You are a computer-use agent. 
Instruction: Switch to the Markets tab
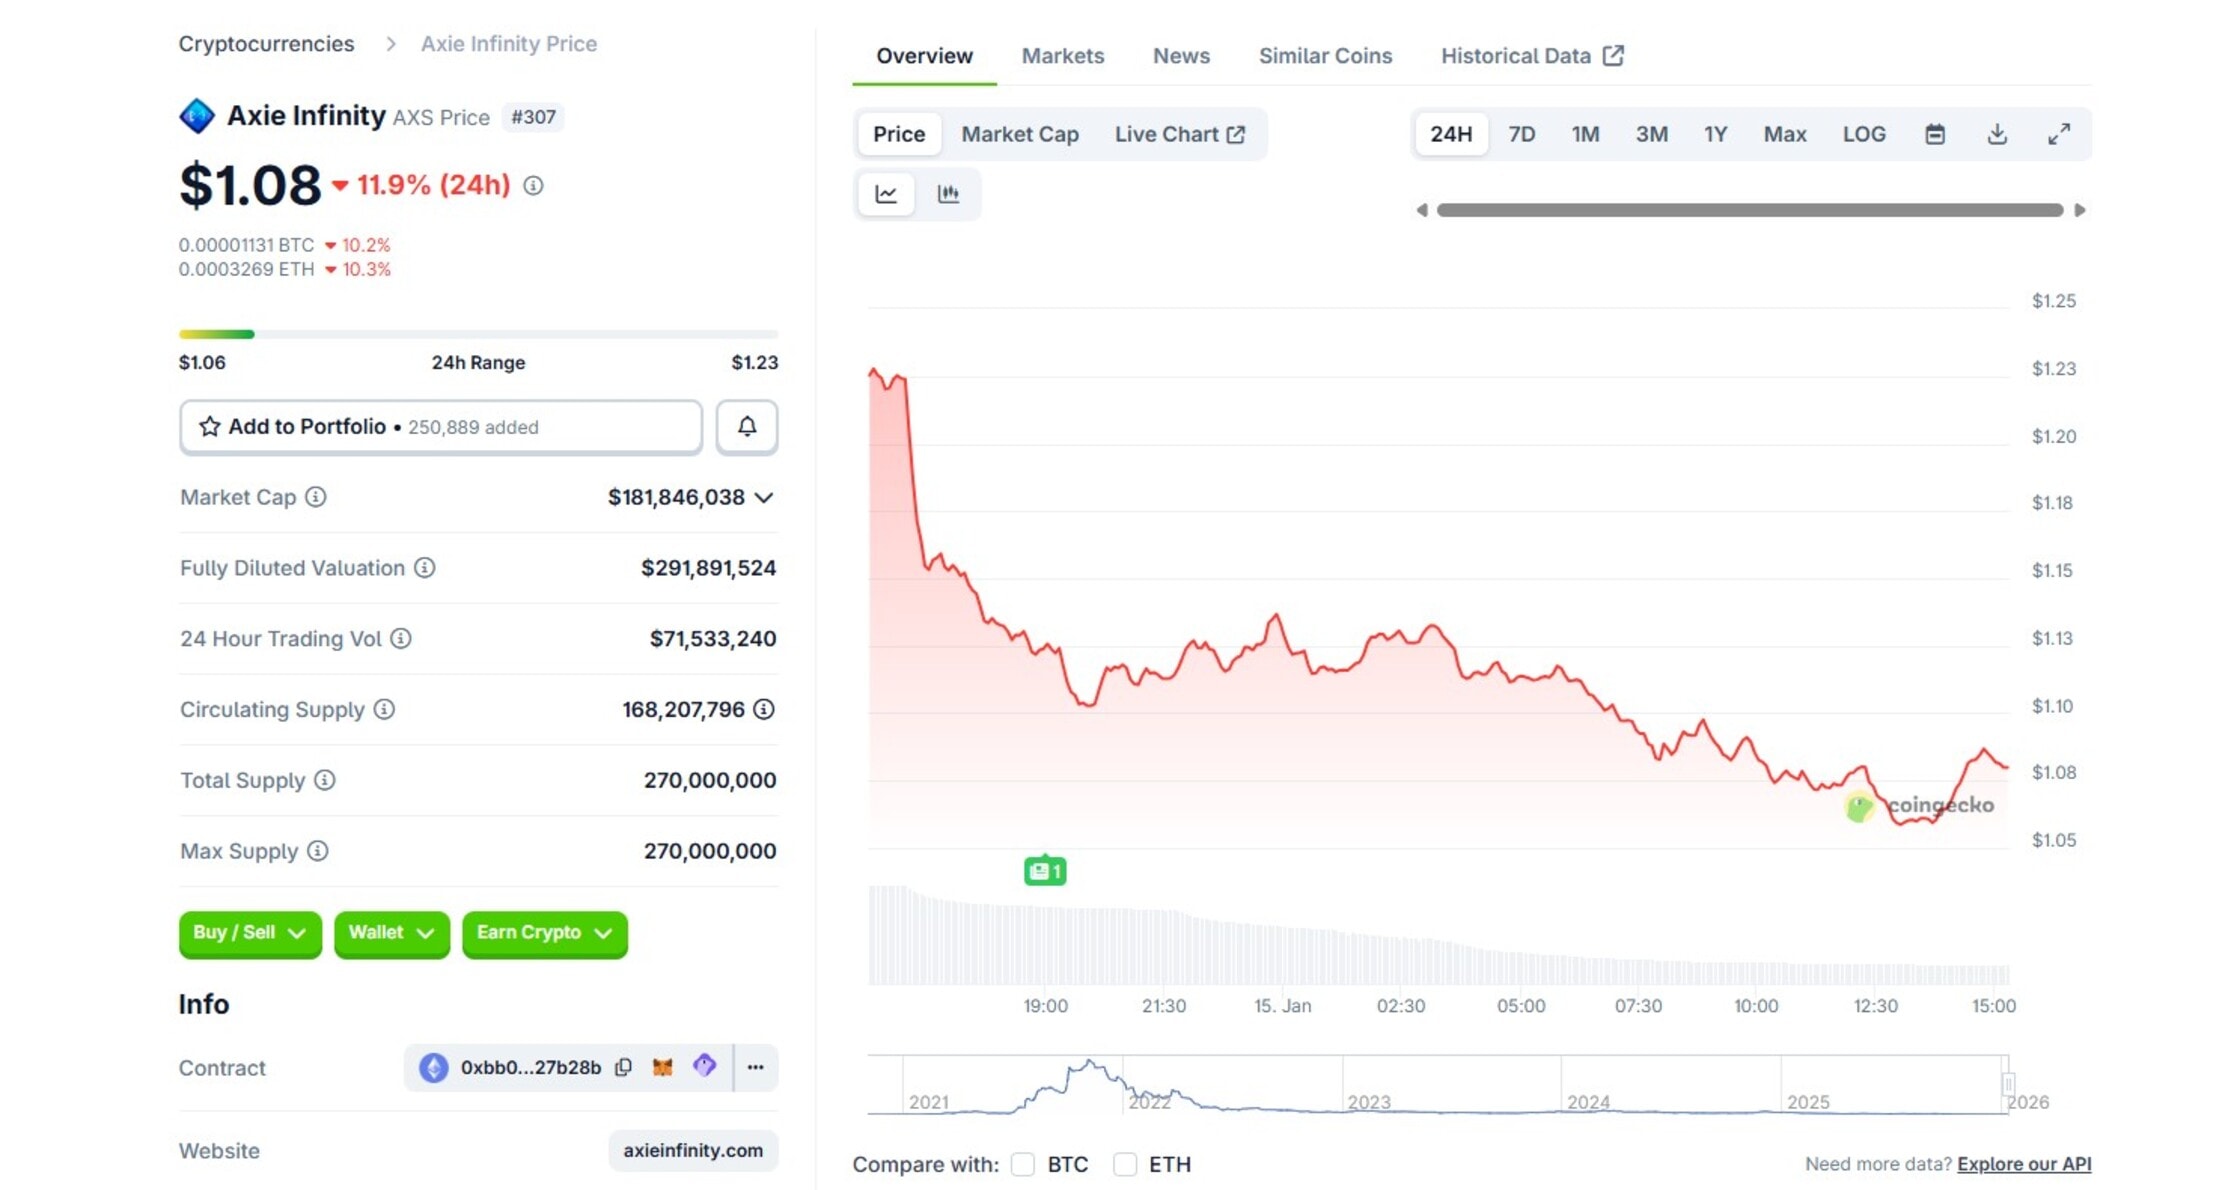[1062, 56]
